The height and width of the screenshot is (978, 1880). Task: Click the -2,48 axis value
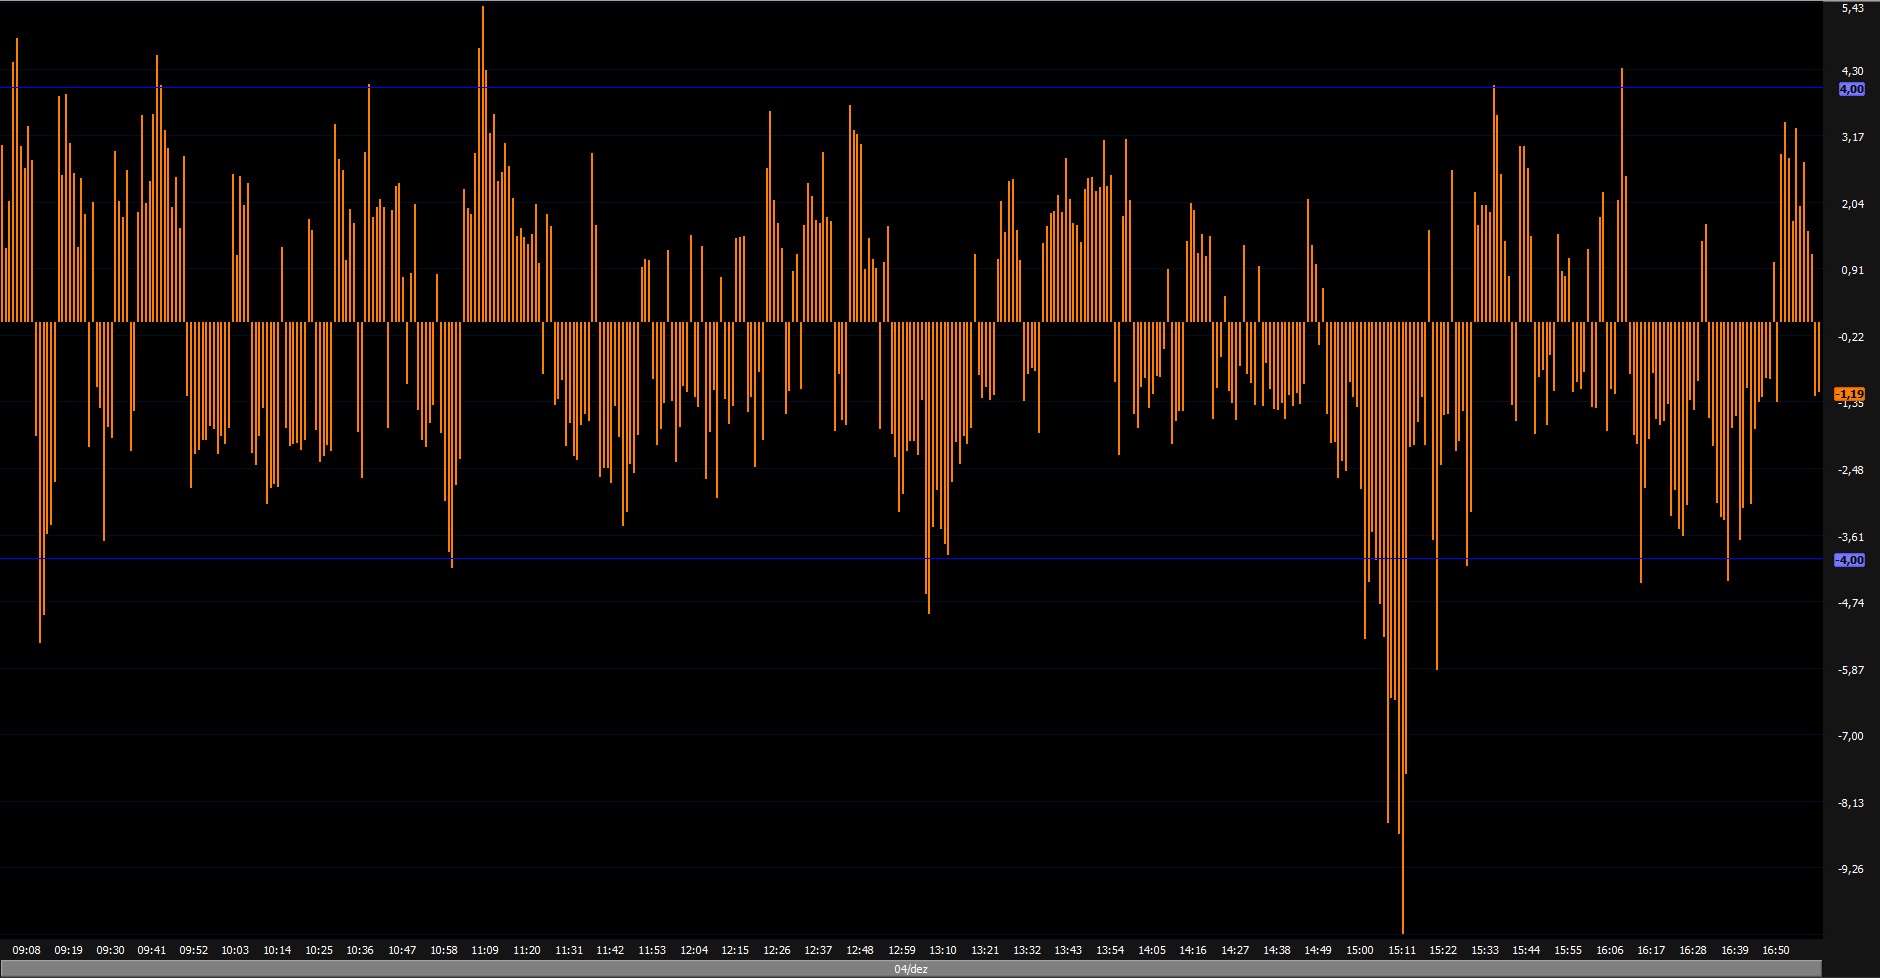coord(1850,470)
